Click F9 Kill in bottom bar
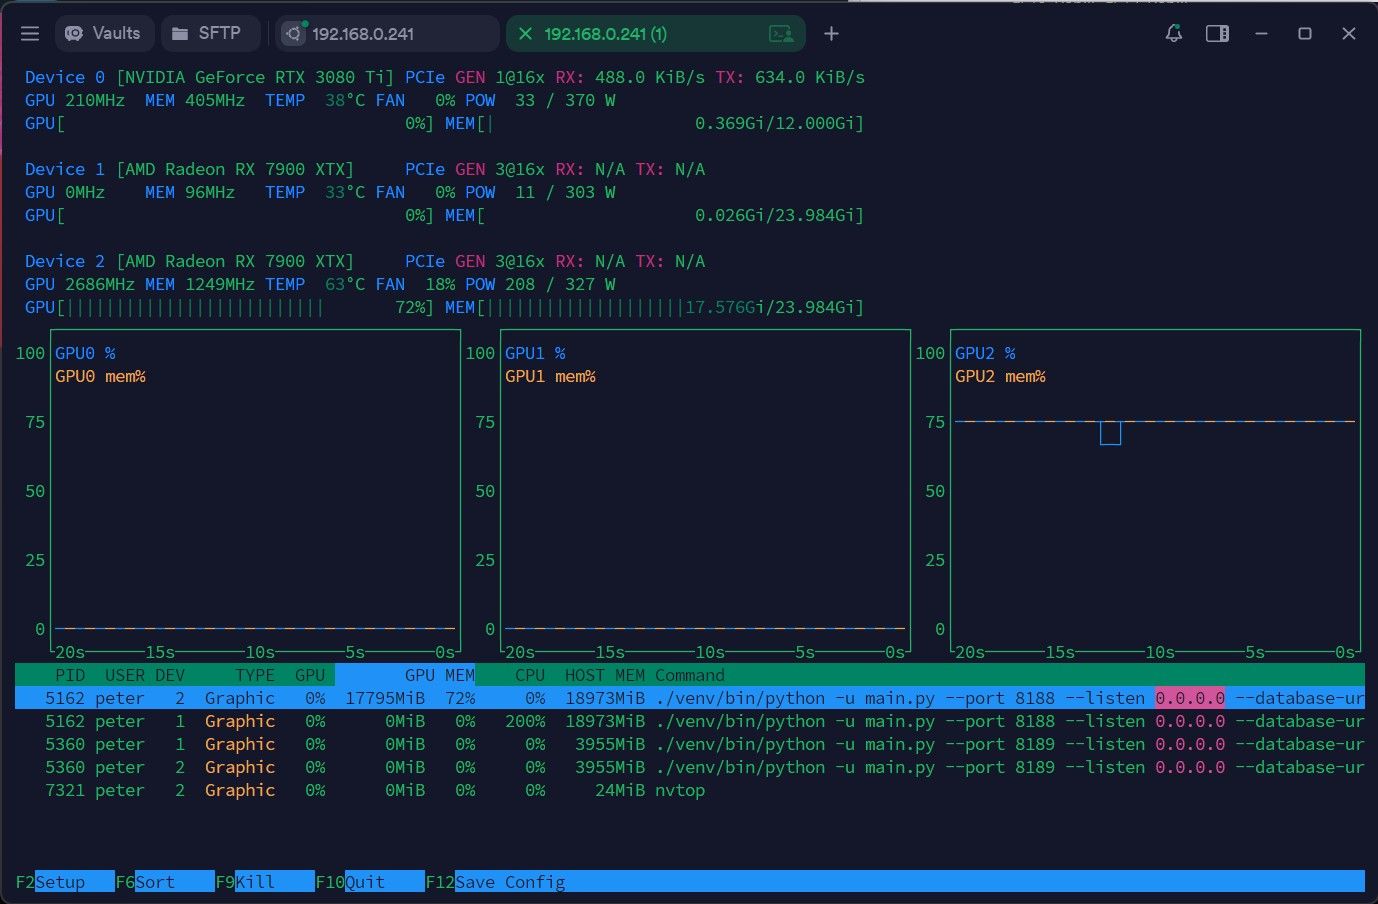The height and width of the screenshot is (904, 1378). (x=255, y=882)
